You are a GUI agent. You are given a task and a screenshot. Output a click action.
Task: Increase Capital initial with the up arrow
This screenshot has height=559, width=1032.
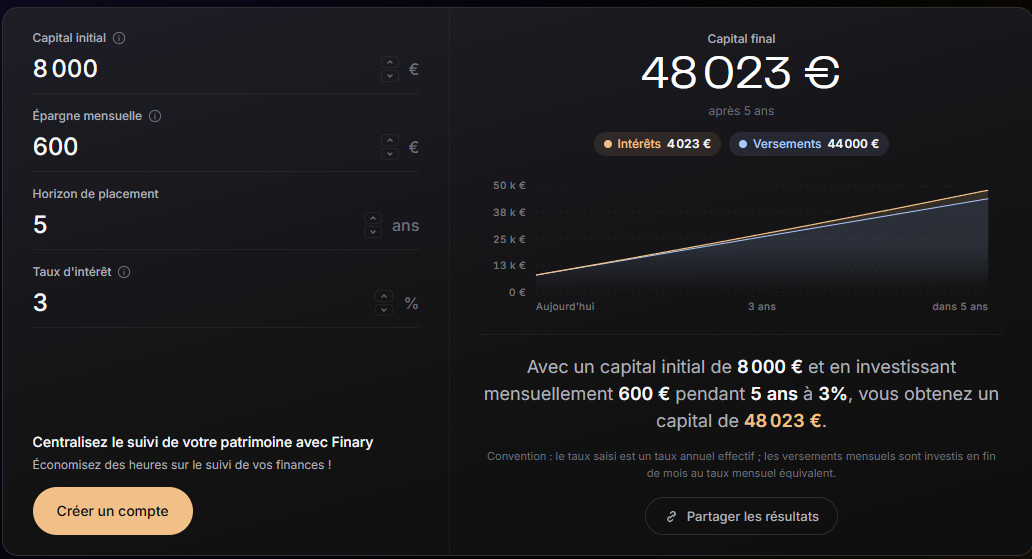coord(390,63)
